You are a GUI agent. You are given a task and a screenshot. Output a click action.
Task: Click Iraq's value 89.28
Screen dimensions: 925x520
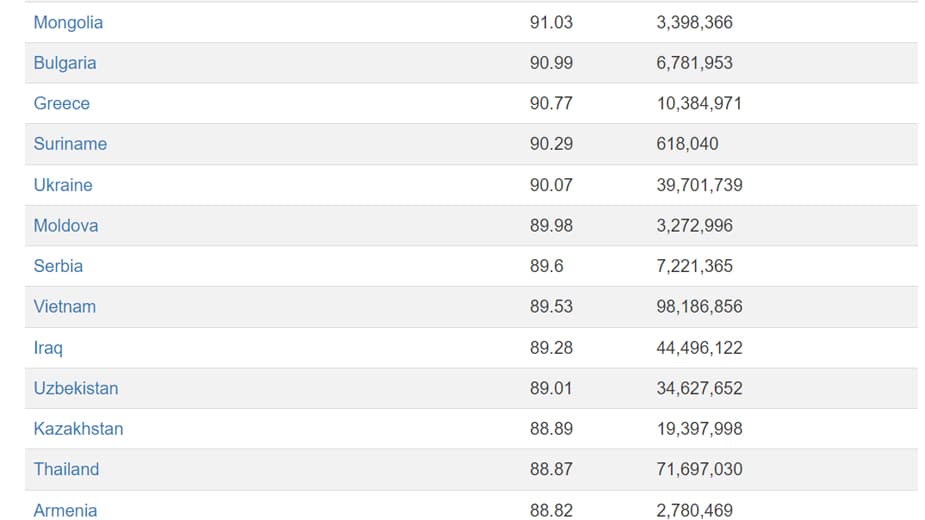click(551, 348)
